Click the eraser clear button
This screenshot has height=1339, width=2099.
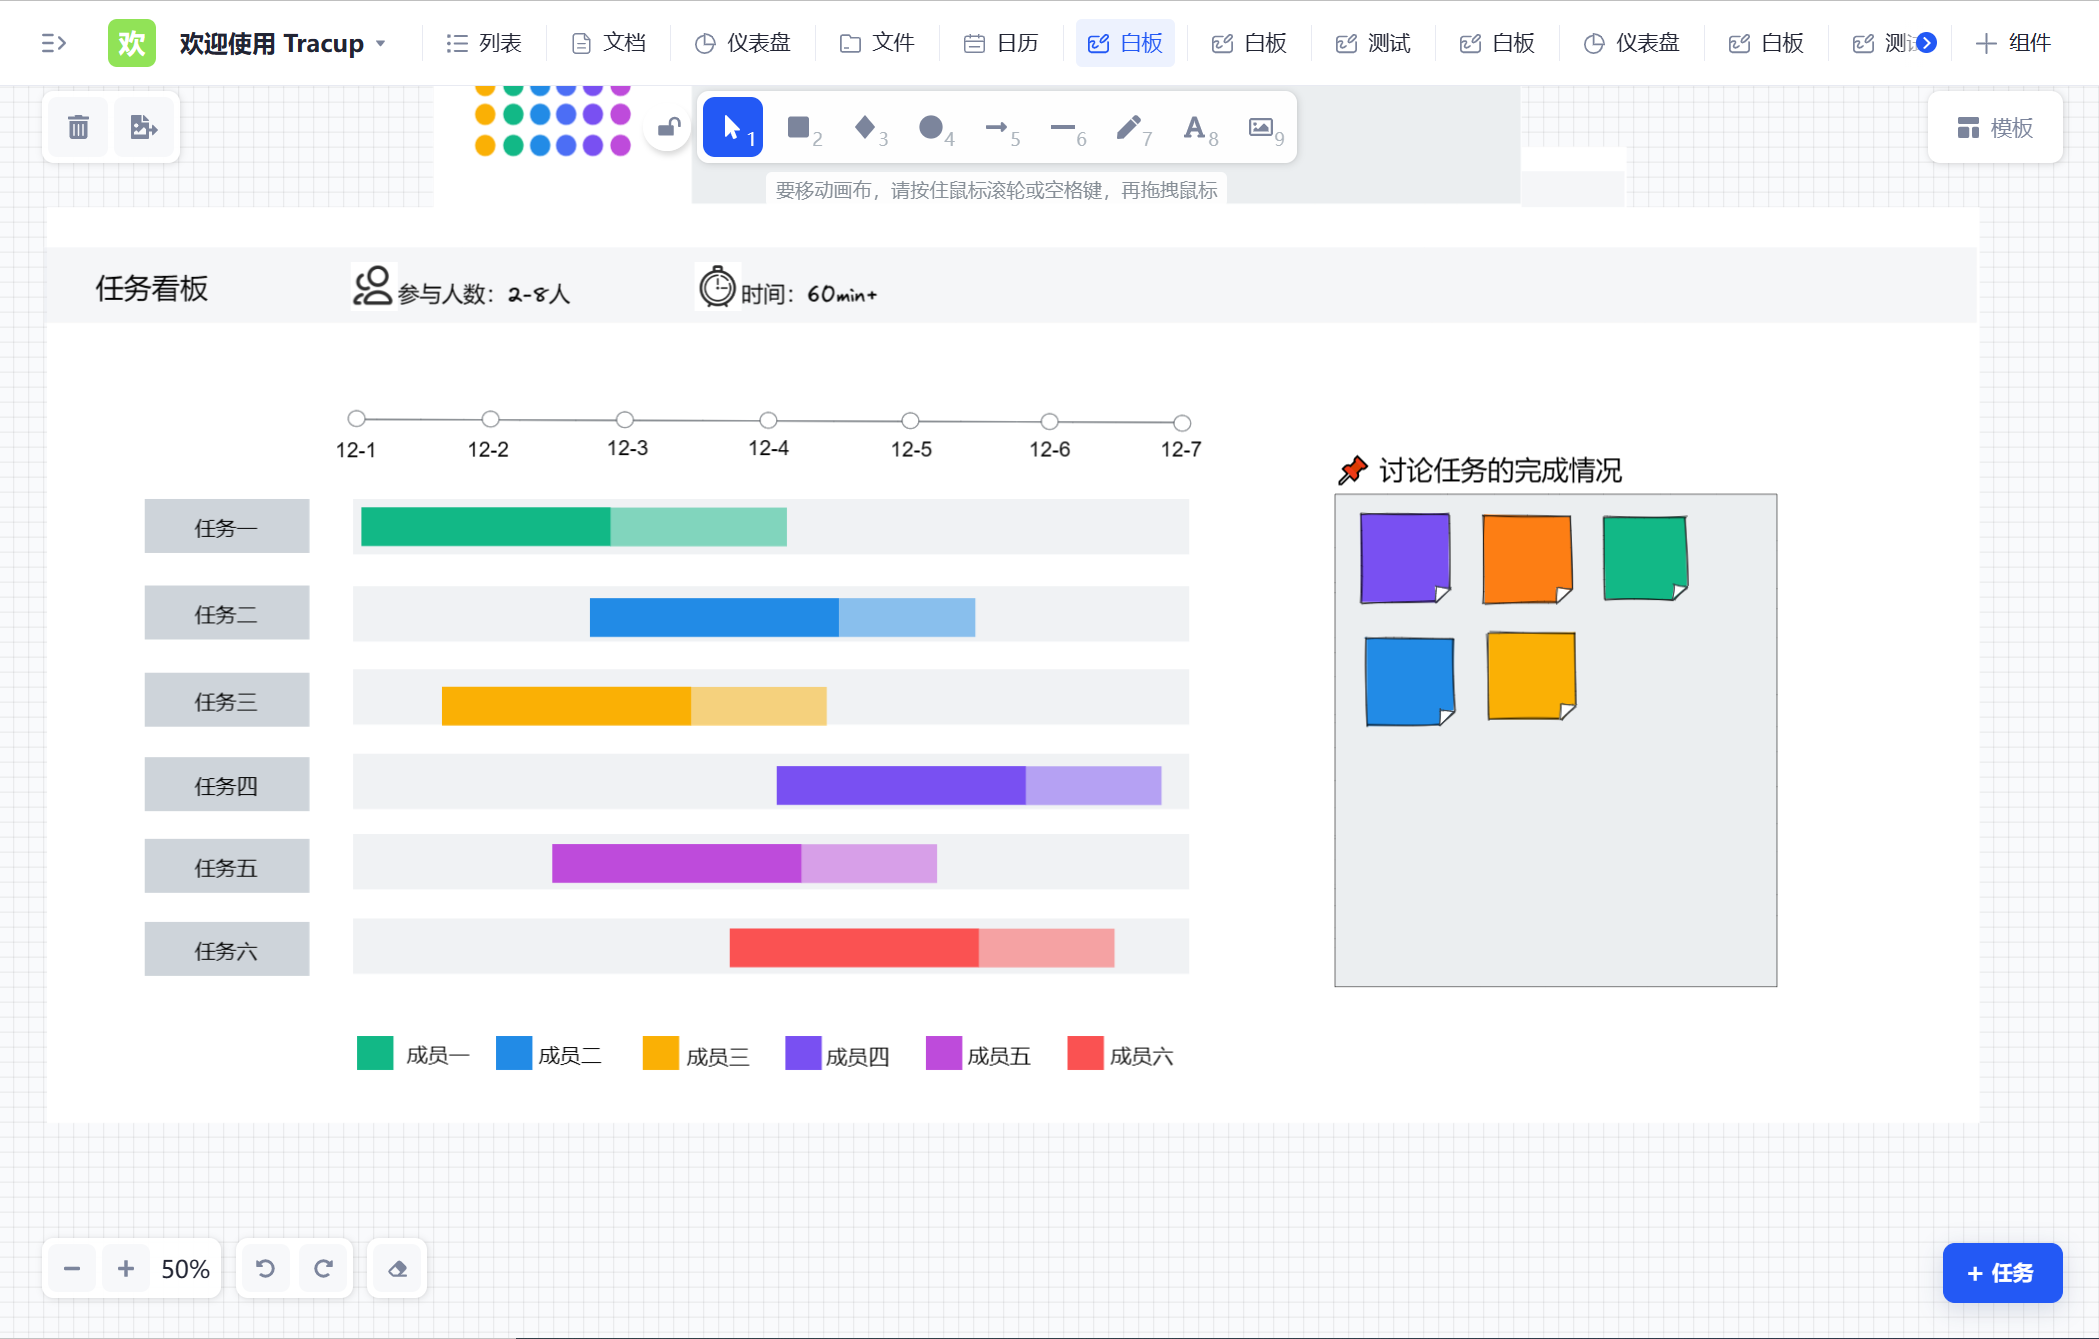397,1269
